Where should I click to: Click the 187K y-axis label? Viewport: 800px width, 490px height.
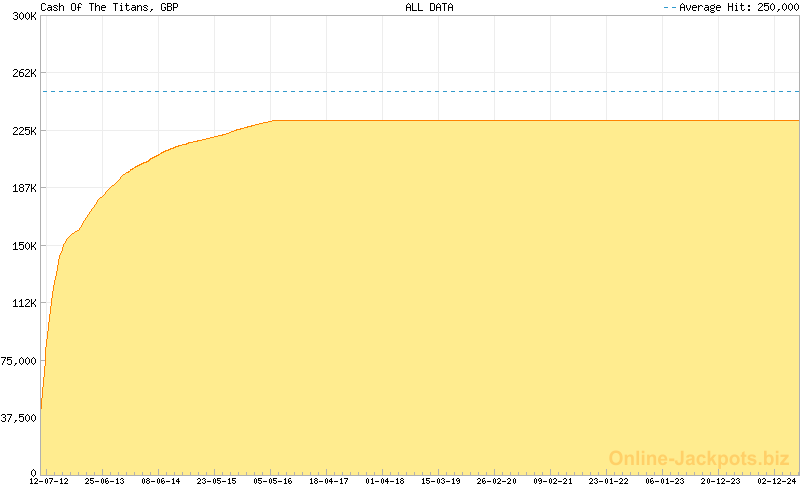pyautogui.click(x=24, y=188)
